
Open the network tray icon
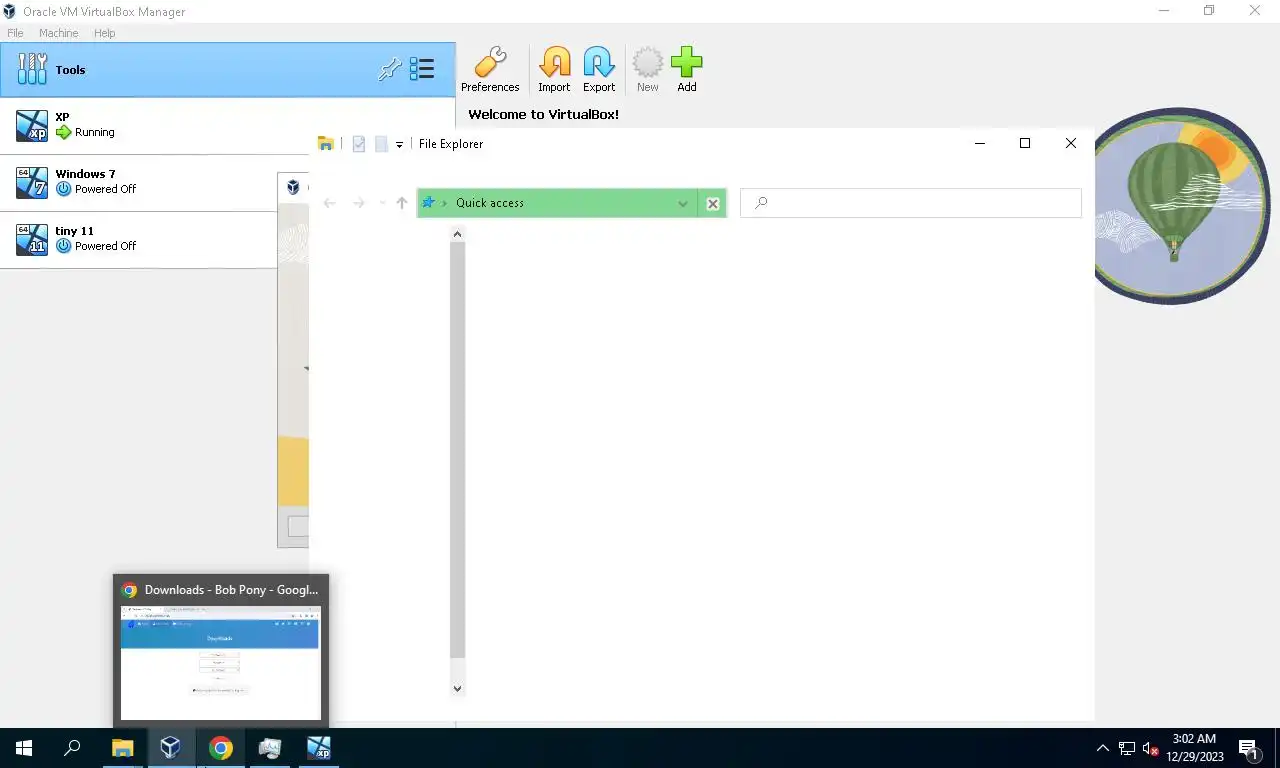click(1127, 748)
